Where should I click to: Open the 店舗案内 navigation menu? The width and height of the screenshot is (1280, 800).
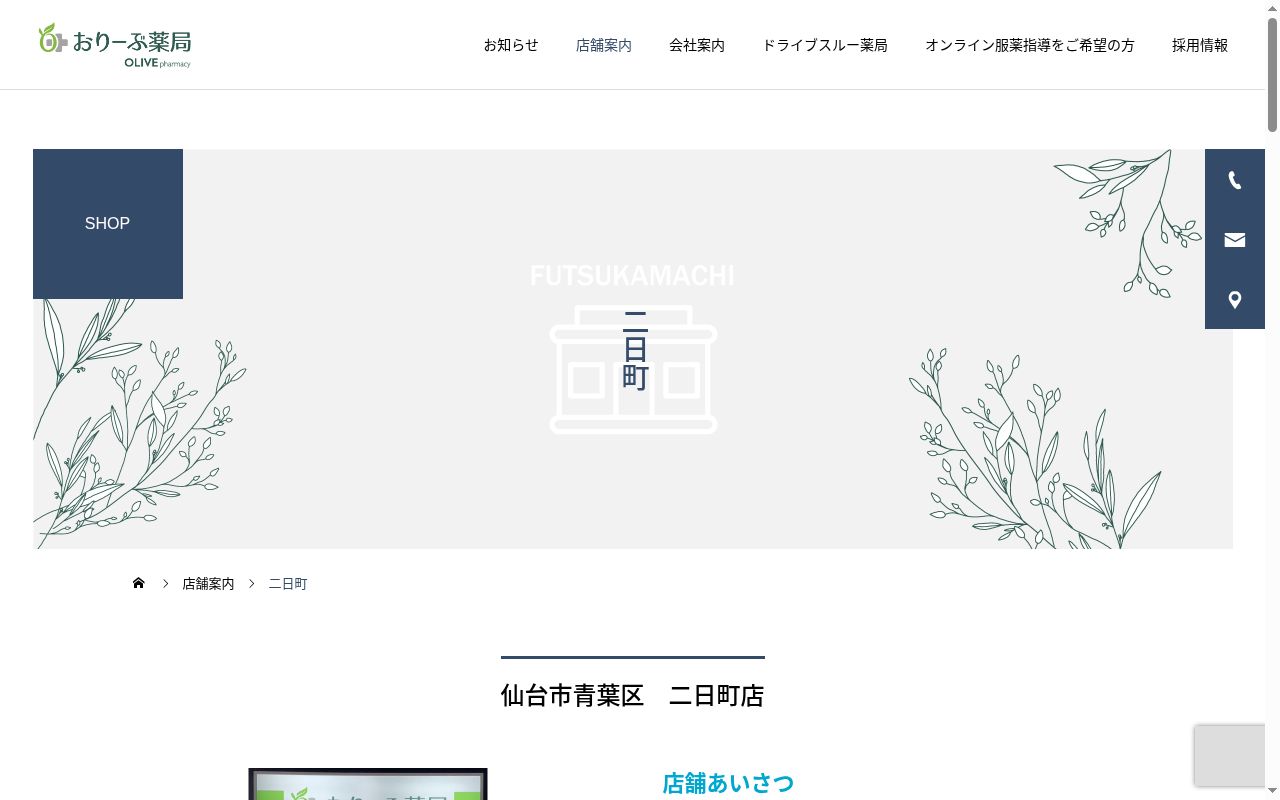(x=604, y=45)
